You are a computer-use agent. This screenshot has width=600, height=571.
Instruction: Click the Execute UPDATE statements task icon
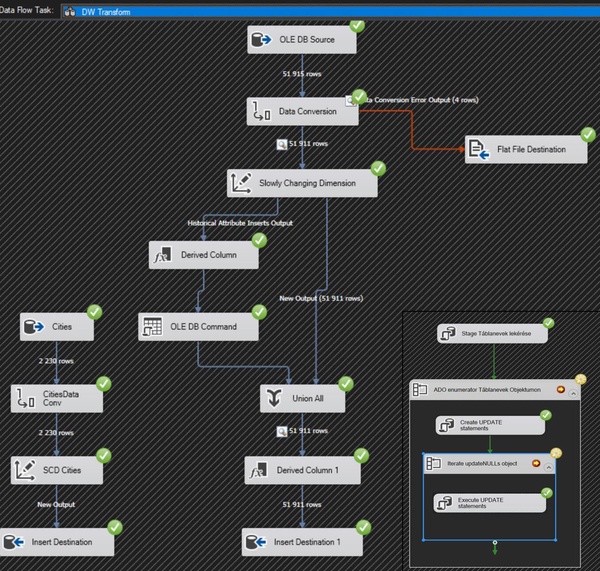[444, 503]
